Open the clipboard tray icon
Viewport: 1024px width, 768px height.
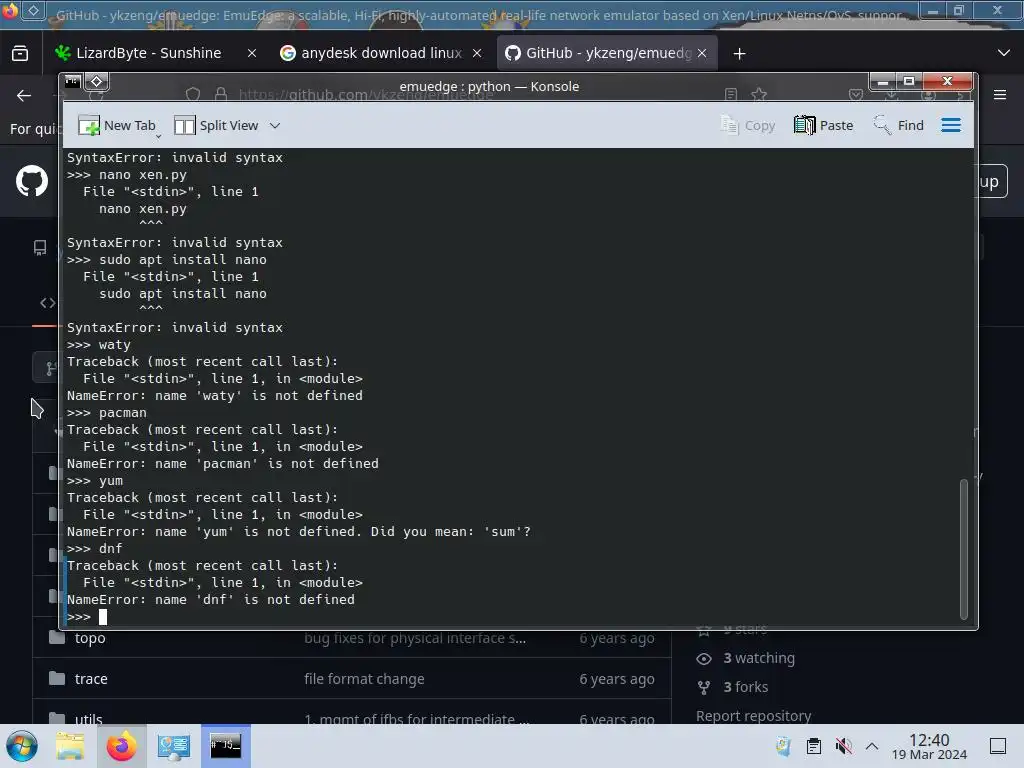point(814,746)
